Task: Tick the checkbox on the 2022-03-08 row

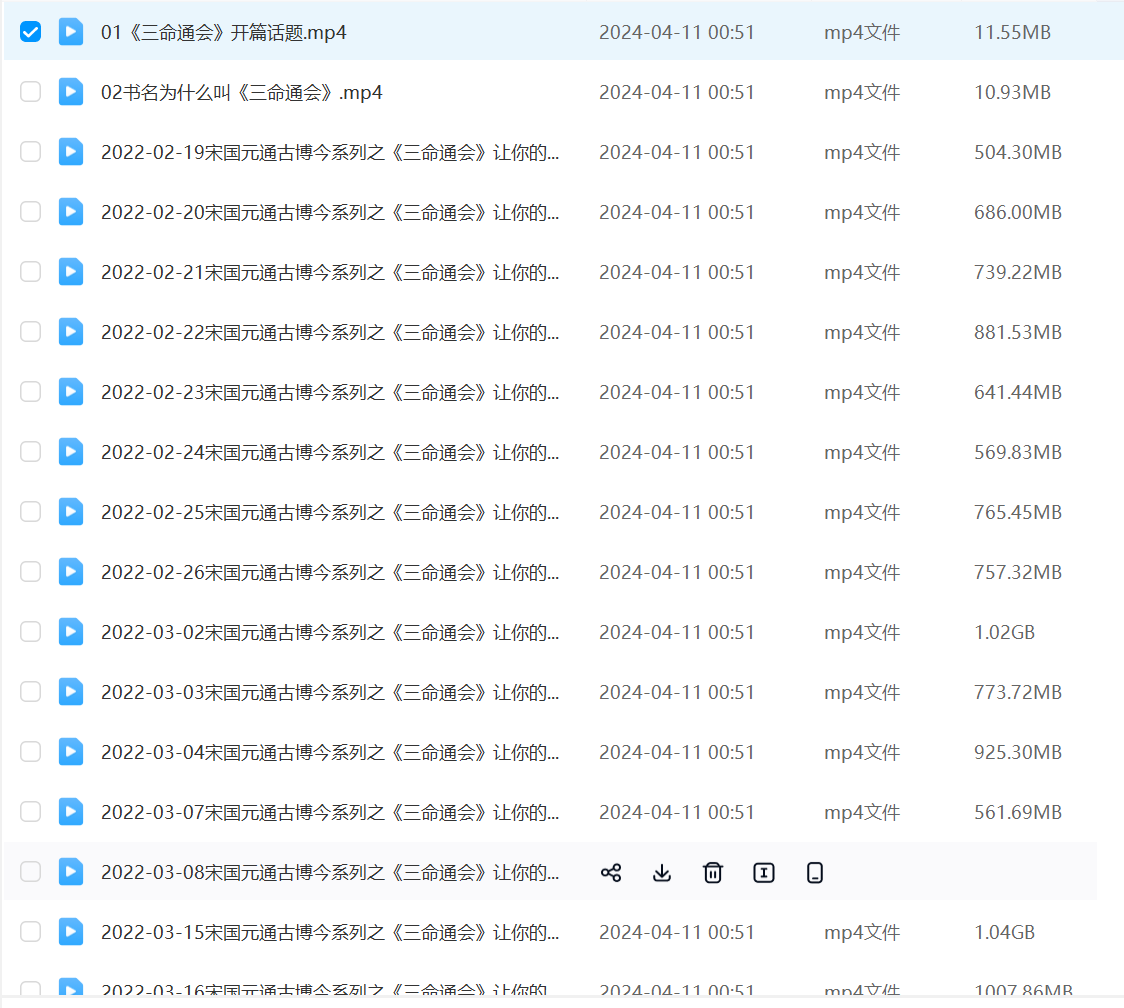Action: click(x=31, y=872)
